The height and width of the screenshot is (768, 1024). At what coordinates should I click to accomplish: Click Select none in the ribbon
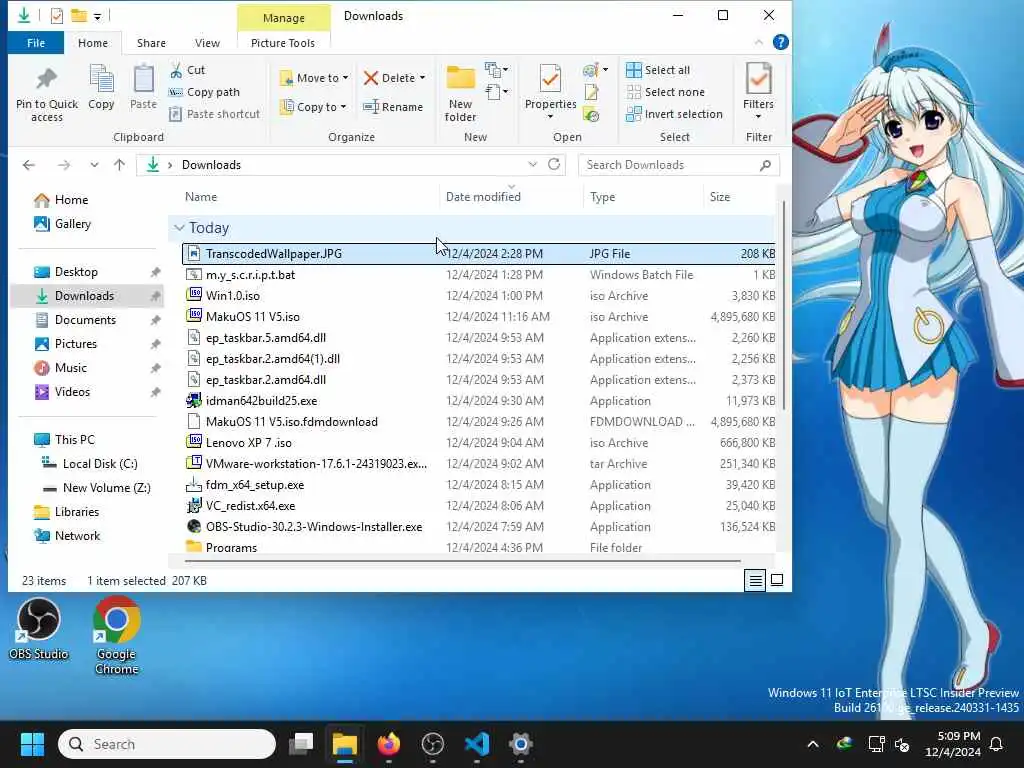coord(665,92)
